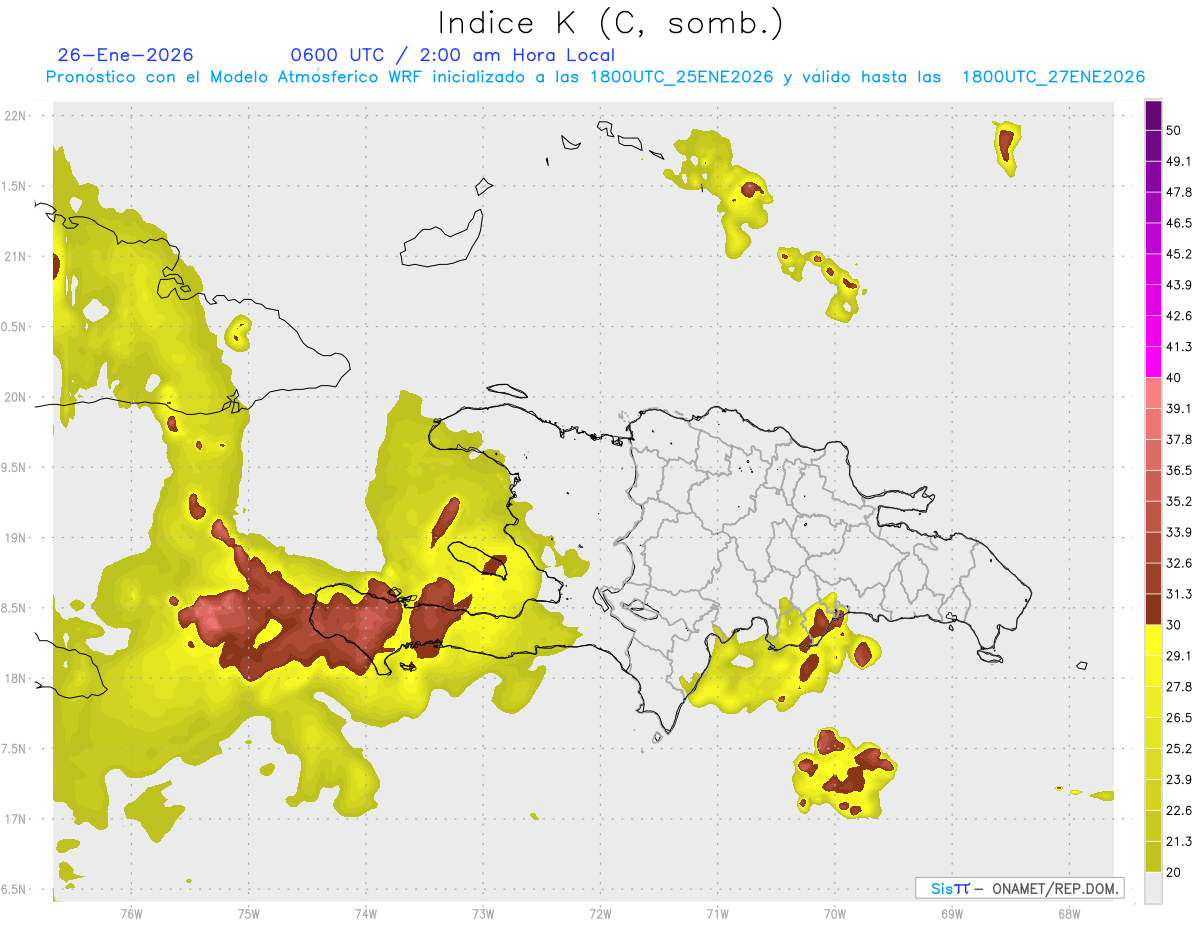1200x927 pixels.
Task: Click the colorbar value "33.9"
Action: (1179, 532)
